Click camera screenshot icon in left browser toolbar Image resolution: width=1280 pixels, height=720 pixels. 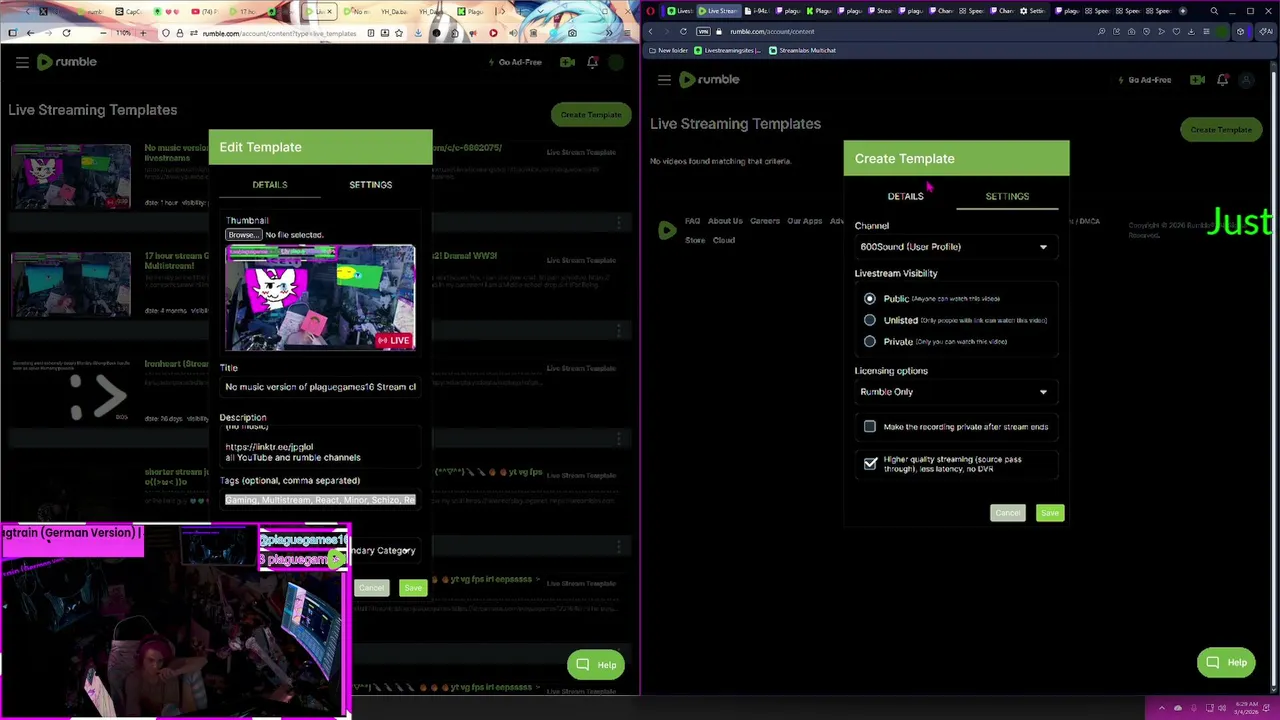pos(572,33)
